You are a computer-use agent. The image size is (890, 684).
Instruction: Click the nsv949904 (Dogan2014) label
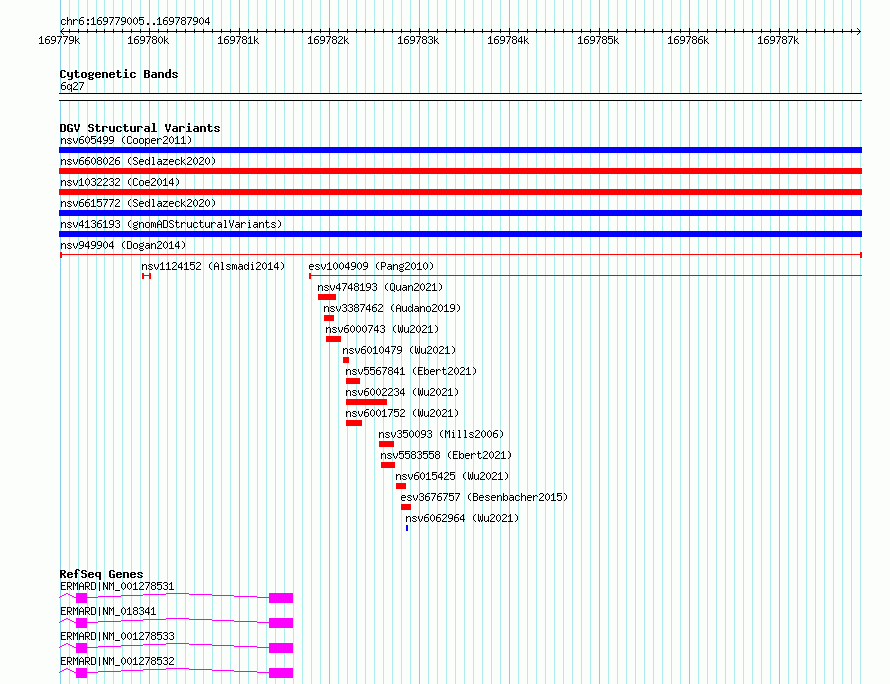pos(123,245)
